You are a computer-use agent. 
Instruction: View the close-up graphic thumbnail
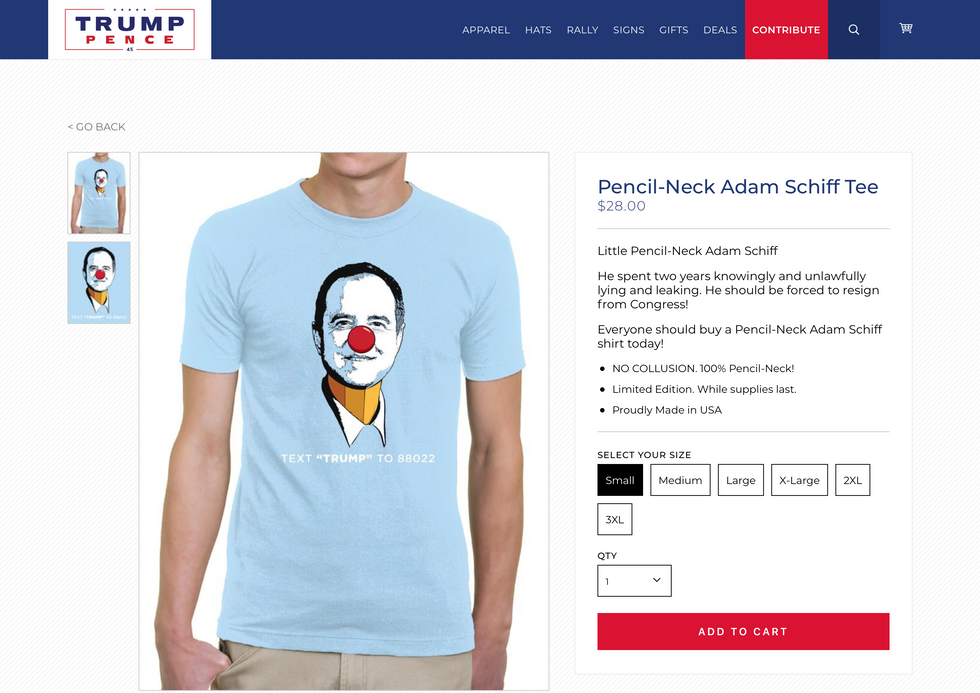click(99, 282)
